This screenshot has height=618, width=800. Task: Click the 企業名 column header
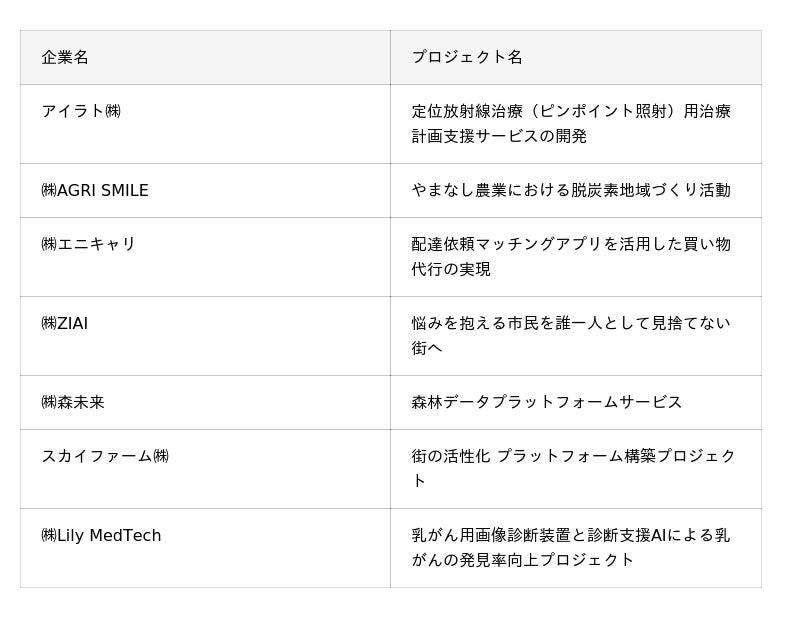[65, 57]
